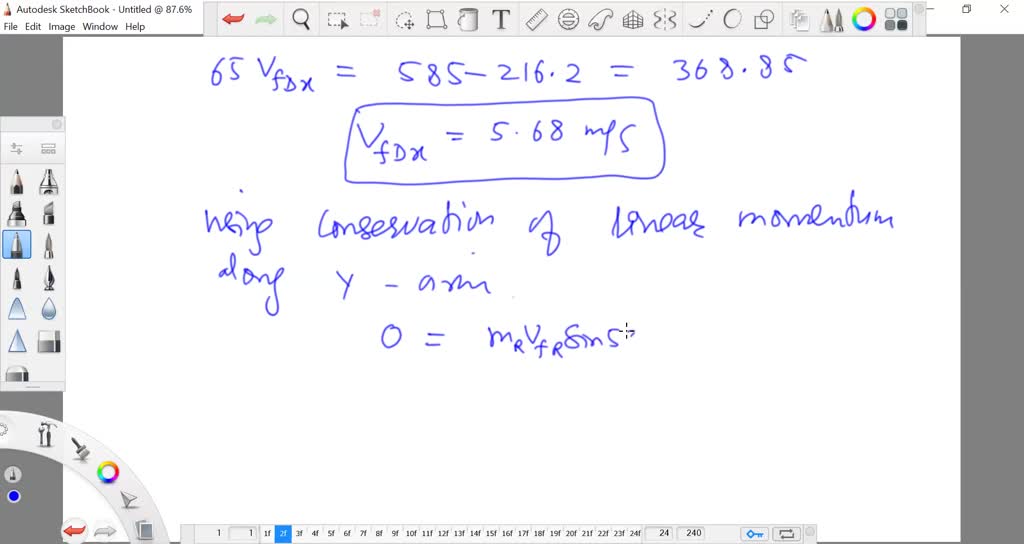Open tools settings in the corner lagoon

(x=46, y=434)
